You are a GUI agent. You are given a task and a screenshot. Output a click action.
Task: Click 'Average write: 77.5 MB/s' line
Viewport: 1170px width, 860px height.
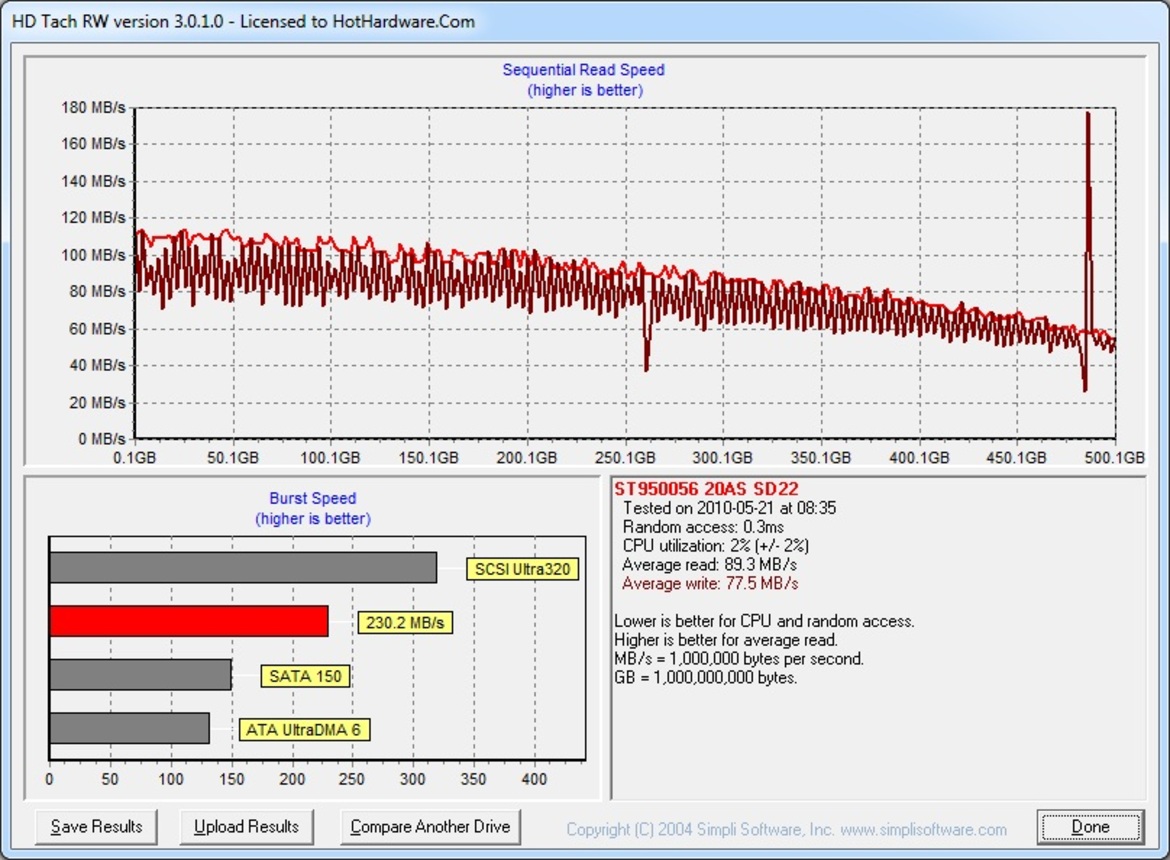(710, 583)
